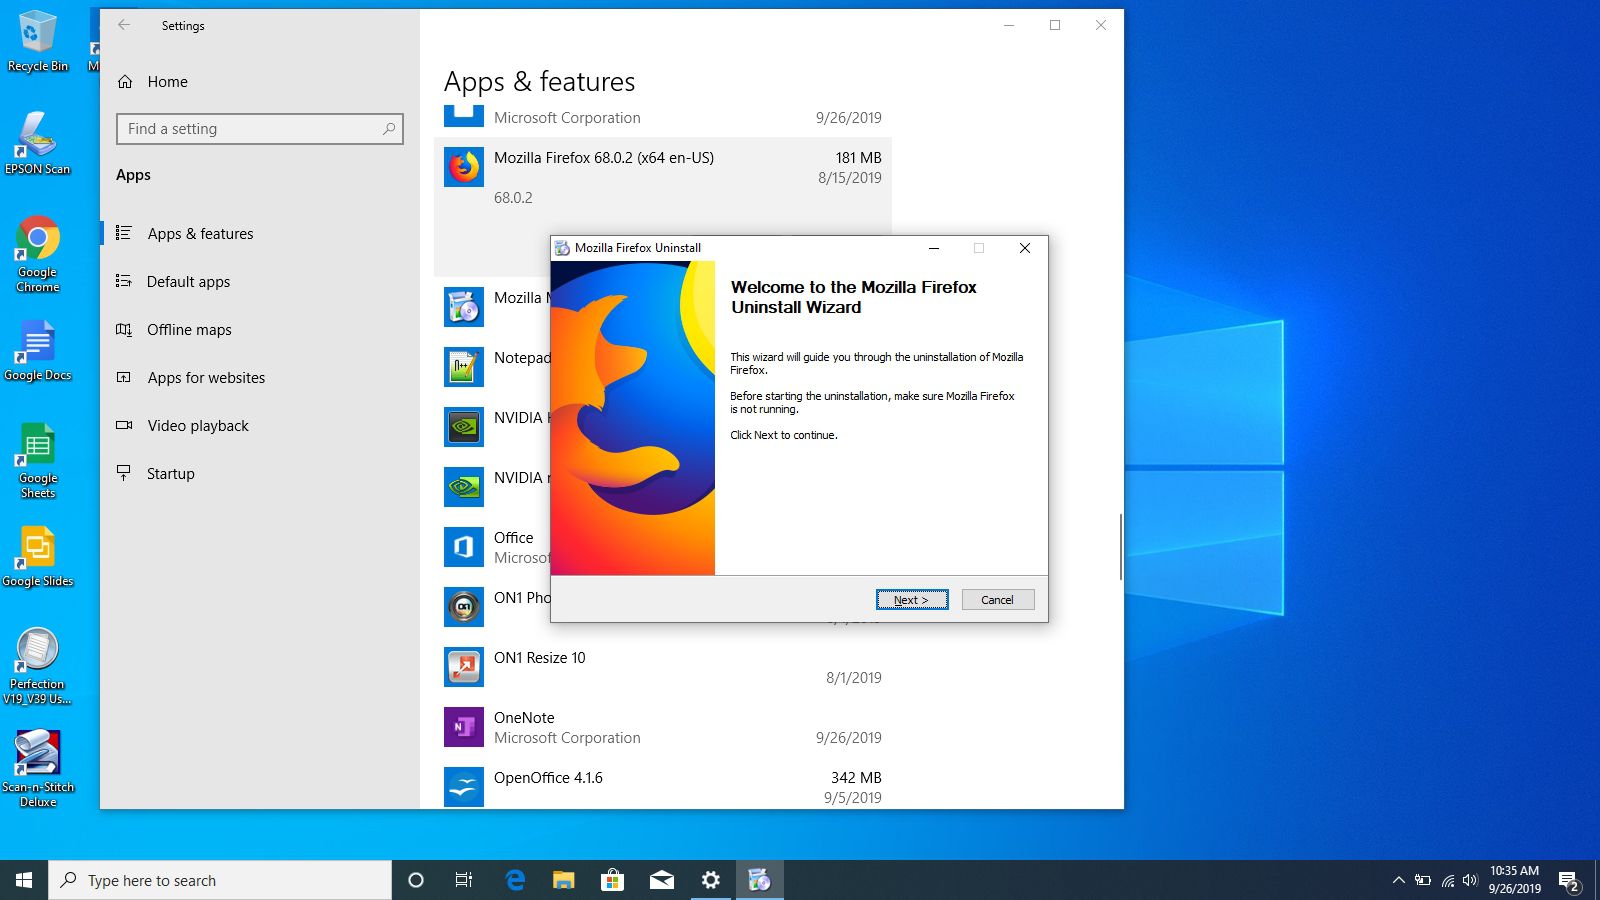Open the Action Center notifications
Viewport: 1600px width, 900px height.
click(1569, 881)
